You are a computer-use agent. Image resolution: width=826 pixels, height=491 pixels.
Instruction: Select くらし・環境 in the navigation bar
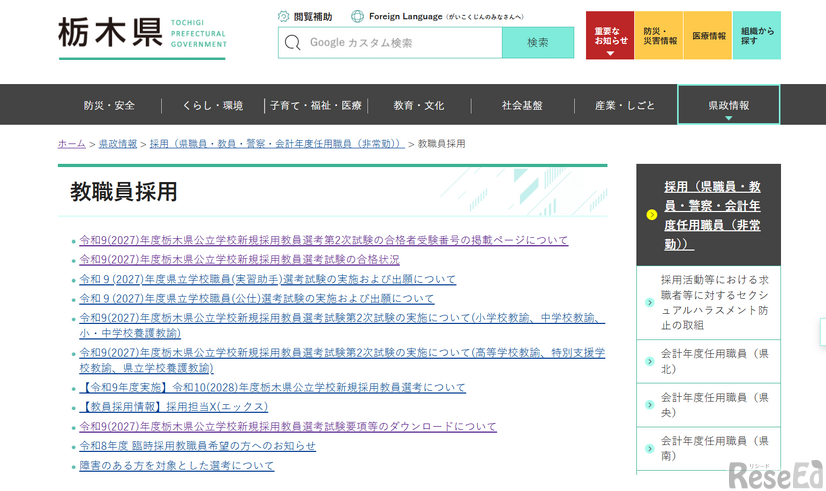(x=213, y=105)
